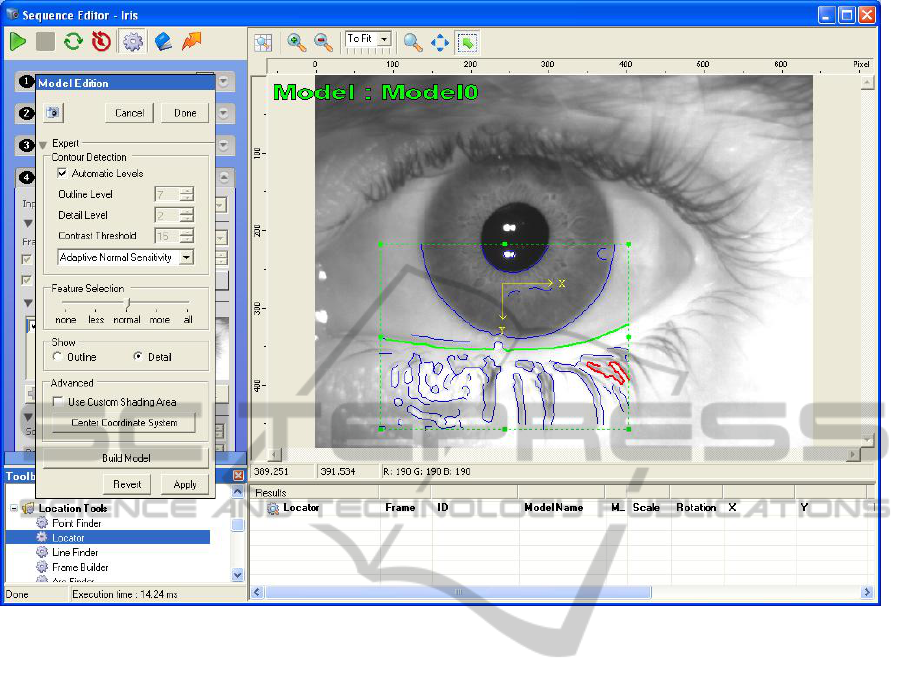This screenshot has height=692, width=907.
Task: Click the green continuous loop arrows icon
Action: coord(73,41)
